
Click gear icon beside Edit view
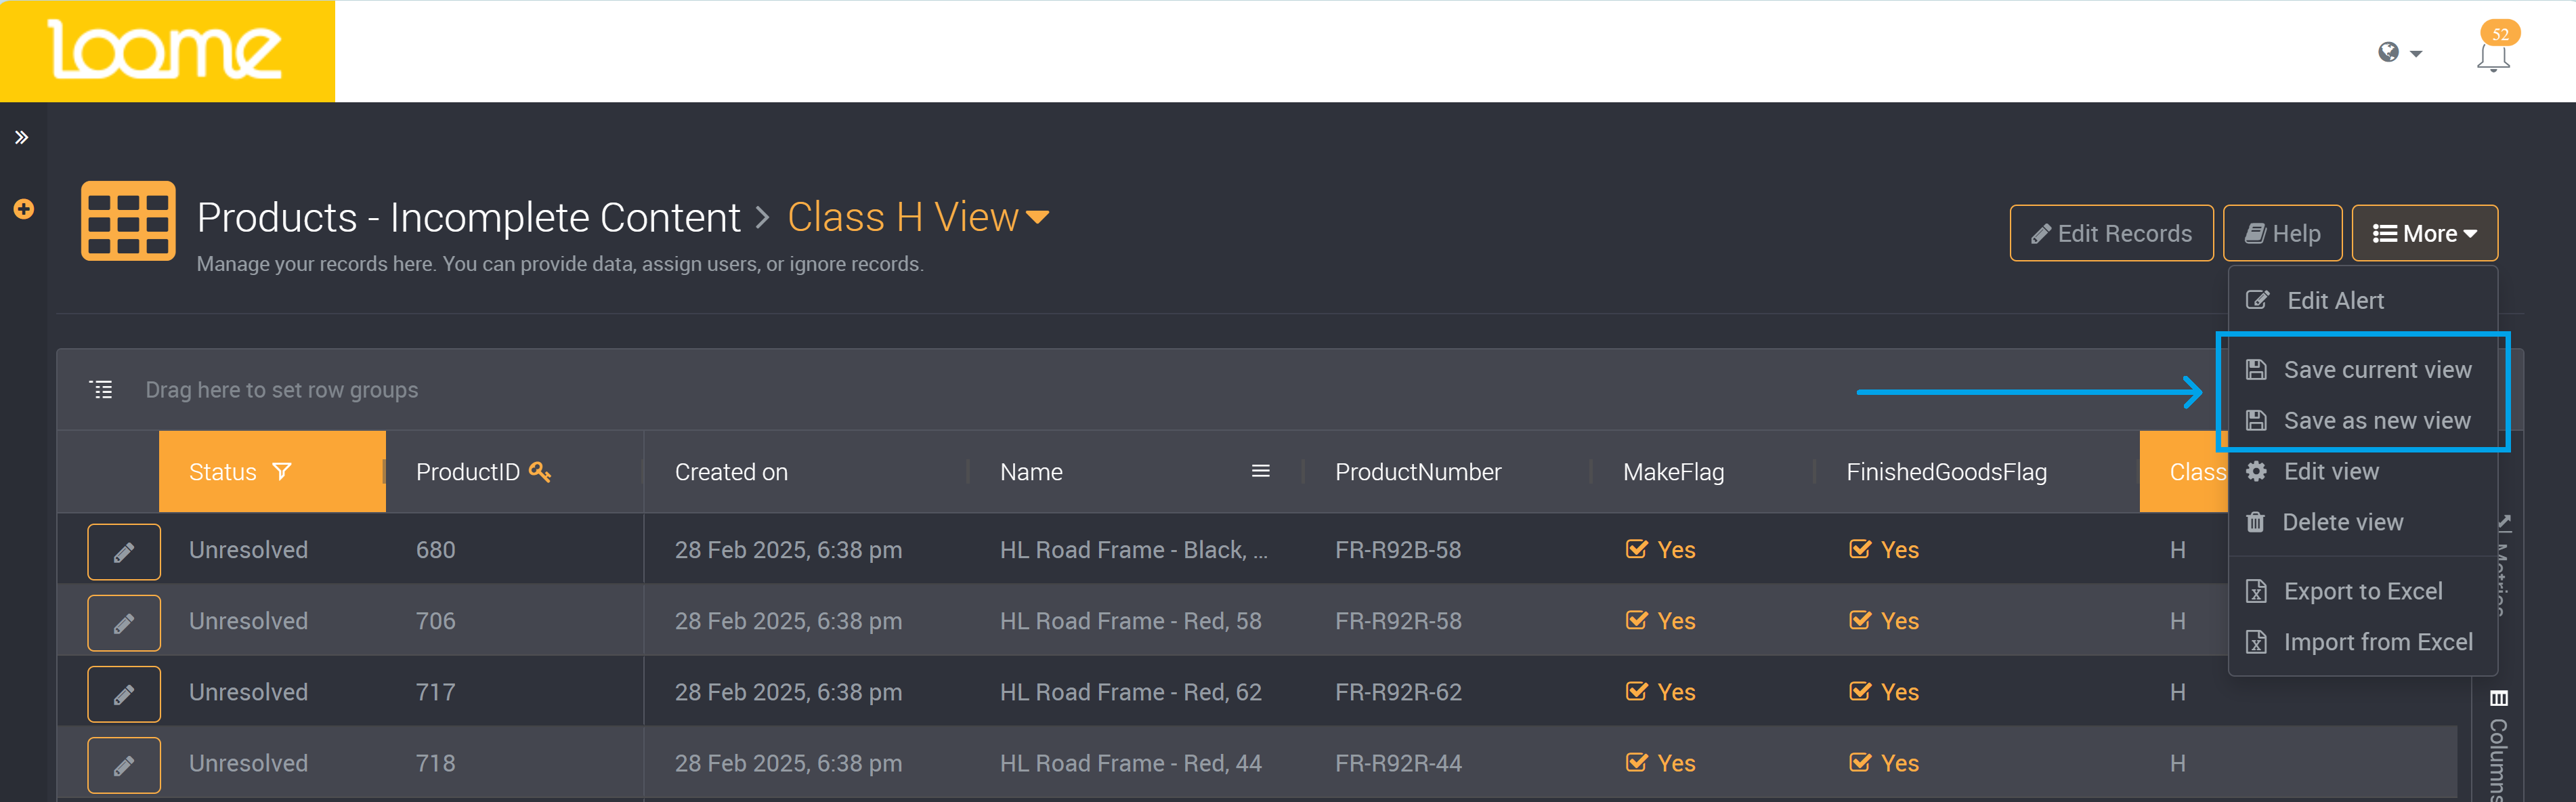[x=2256, y=471]
